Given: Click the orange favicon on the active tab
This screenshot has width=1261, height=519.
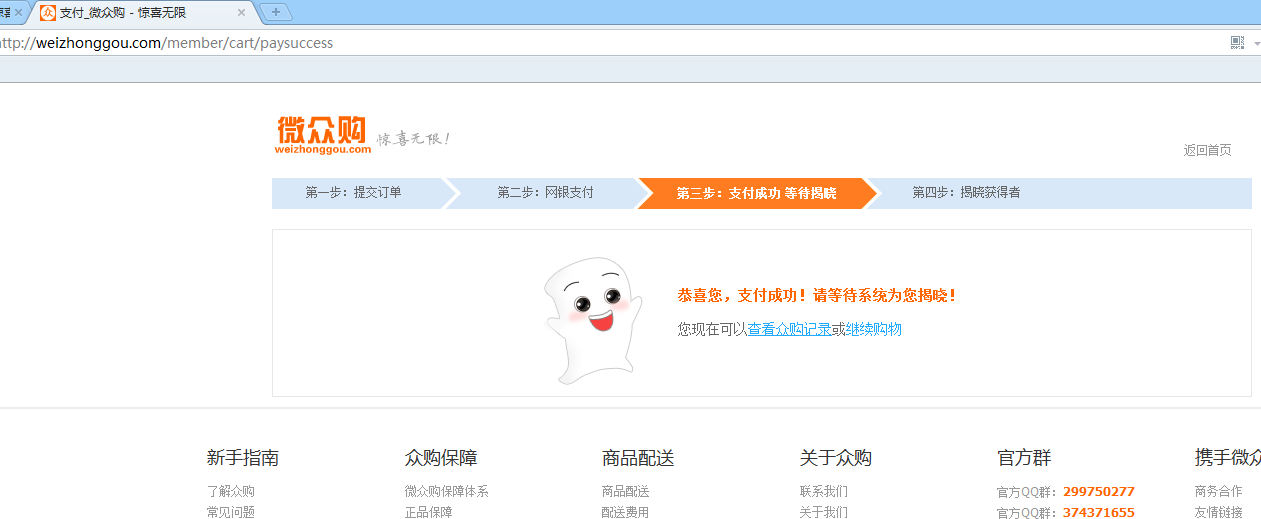Looking at the screenshot, I should coord(48,13).
